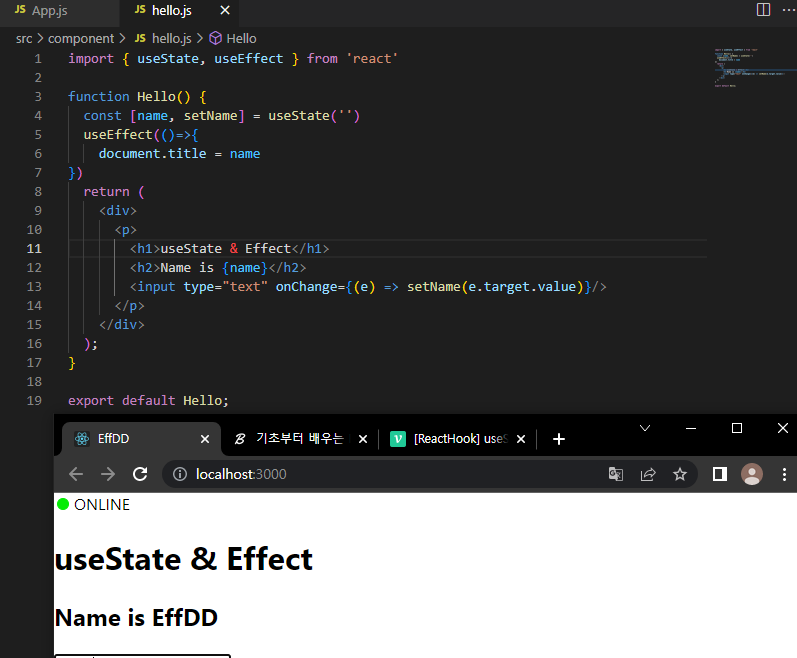Click document.title on line 6
Image resolution: width=797 pixels, height=658 pixels.
[x=152, y=154]
